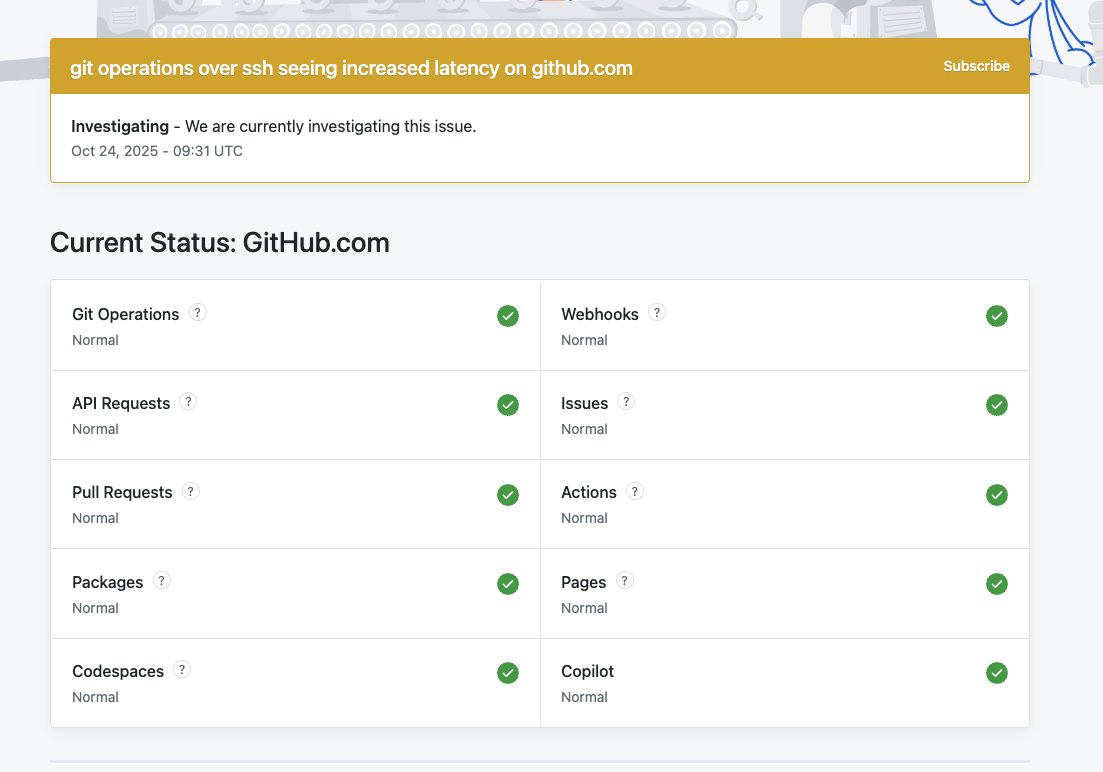Click the Actions green check icon
This screenshot has height=772, width=1103.
[997, 495]
